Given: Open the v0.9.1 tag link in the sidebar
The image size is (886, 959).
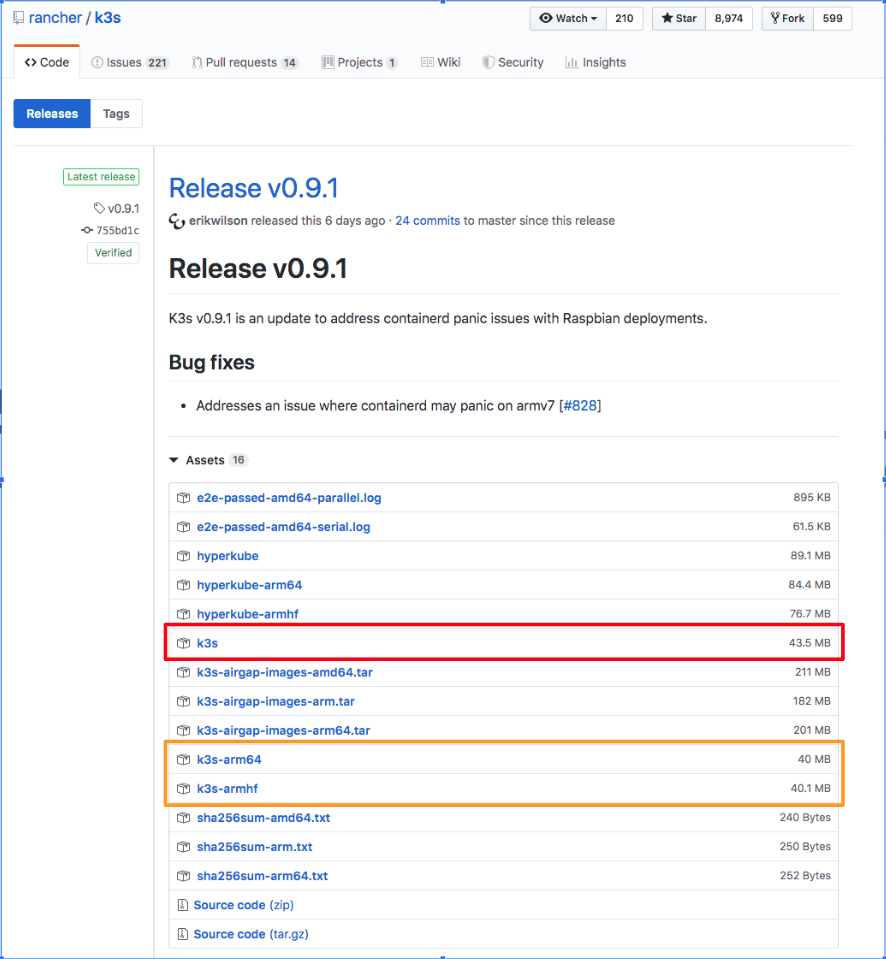Looking at the screenshot, I should (124, 209).
